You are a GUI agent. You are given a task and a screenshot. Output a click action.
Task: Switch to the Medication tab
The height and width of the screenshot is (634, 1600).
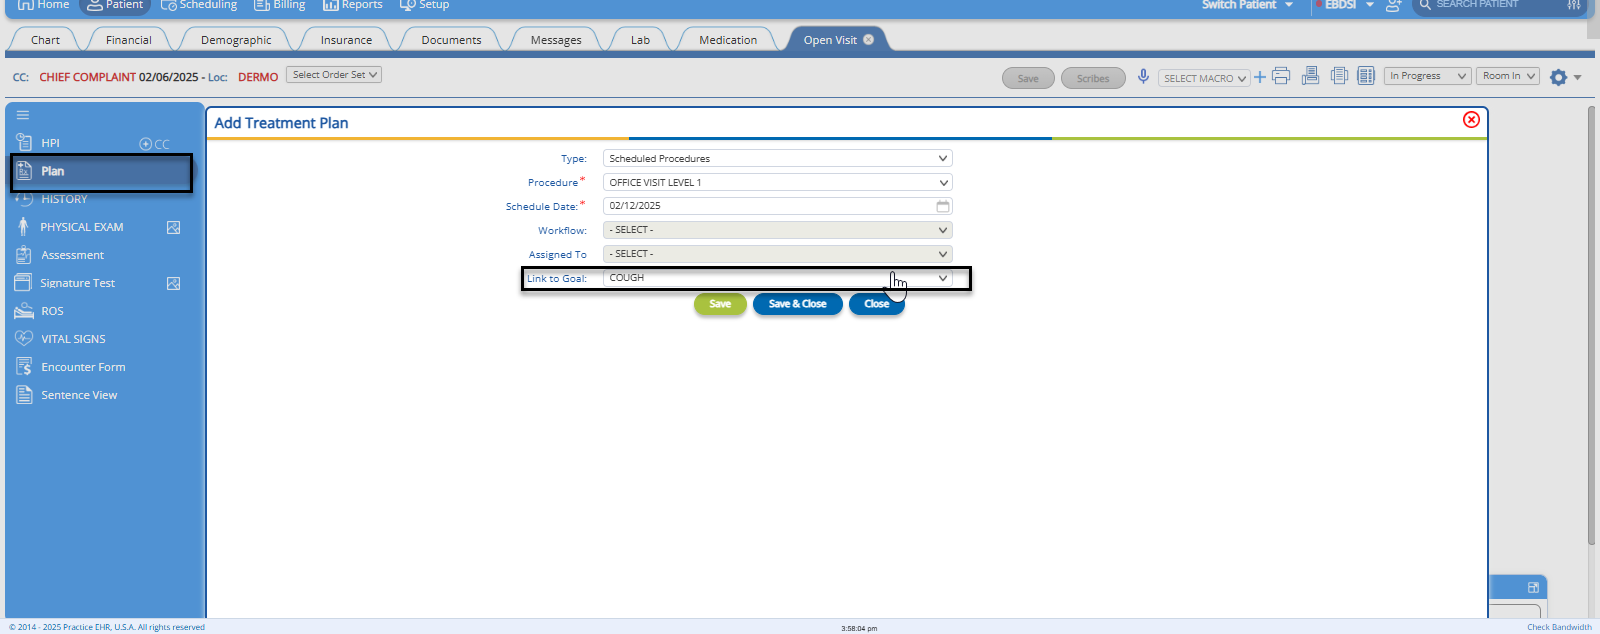pyautogui.click(x=728, y=40)
